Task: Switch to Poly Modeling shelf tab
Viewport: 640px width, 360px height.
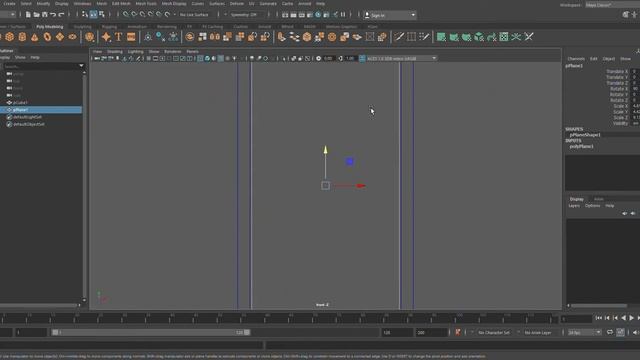Action: click(50, 27)
